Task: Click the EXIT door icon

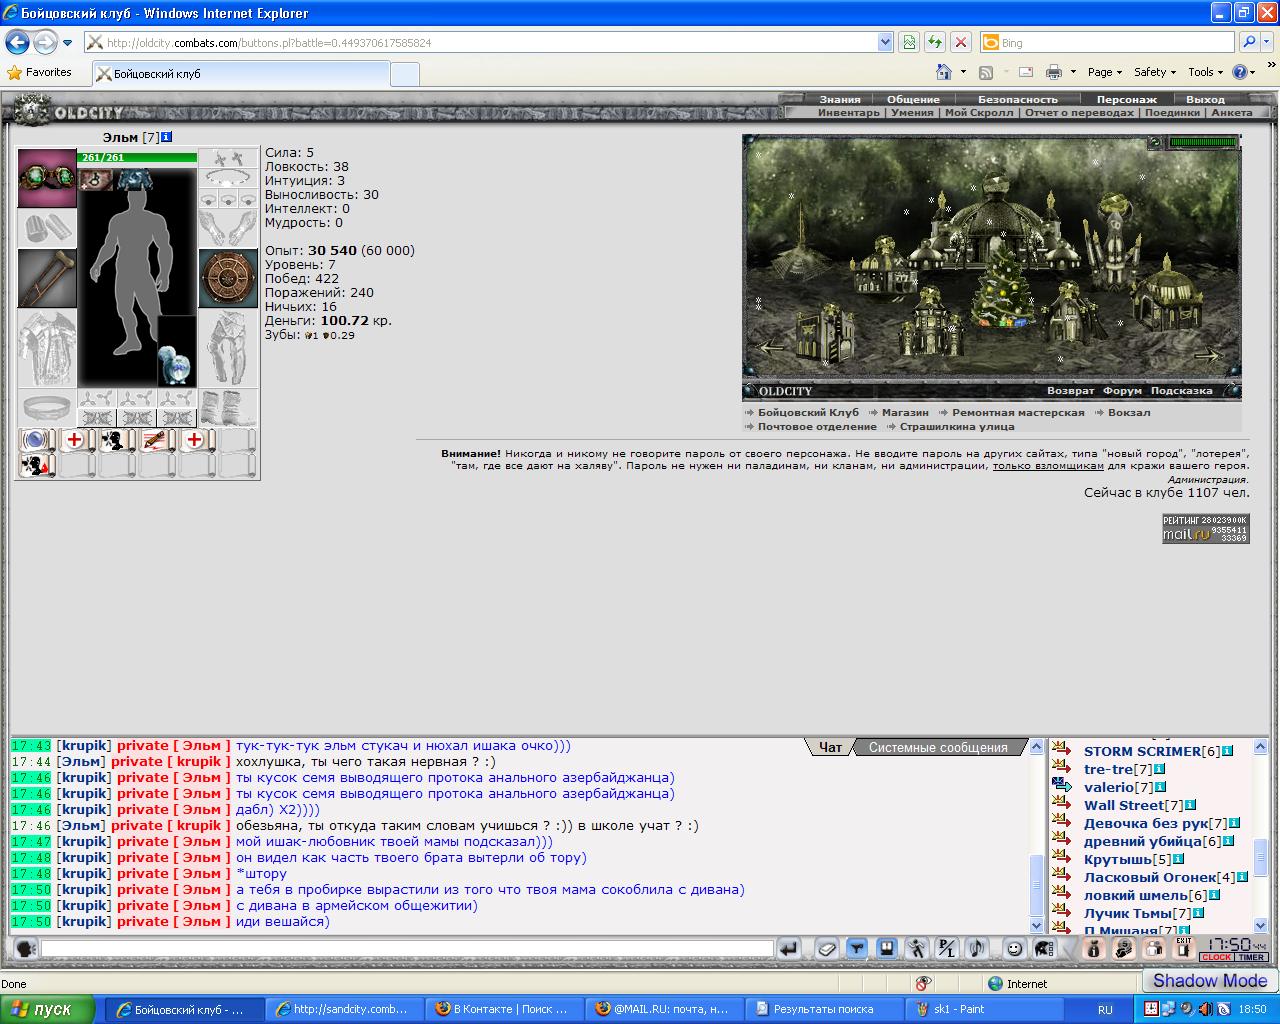Action: pos(1183,949)
